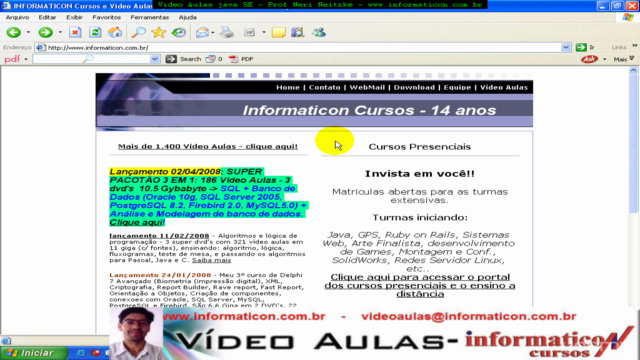Click the Iniciar start button
The image size is (640, 360).
[33, 353]
